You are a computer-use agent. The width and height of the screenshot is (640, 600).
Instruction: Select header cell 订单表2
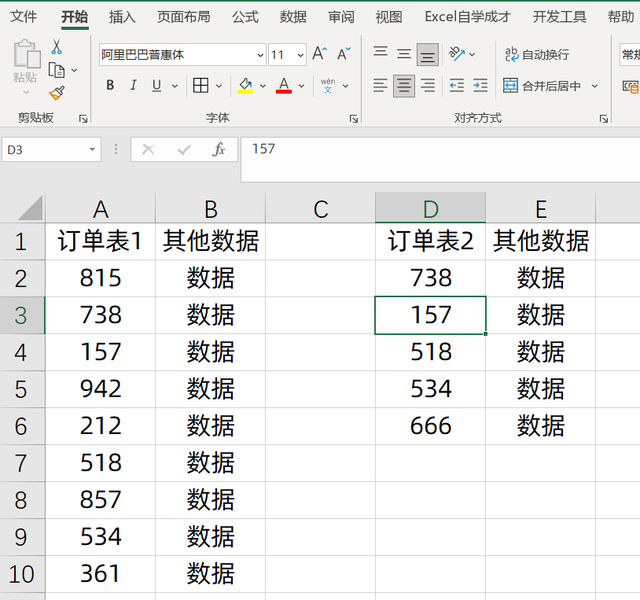tap(431, 241)
